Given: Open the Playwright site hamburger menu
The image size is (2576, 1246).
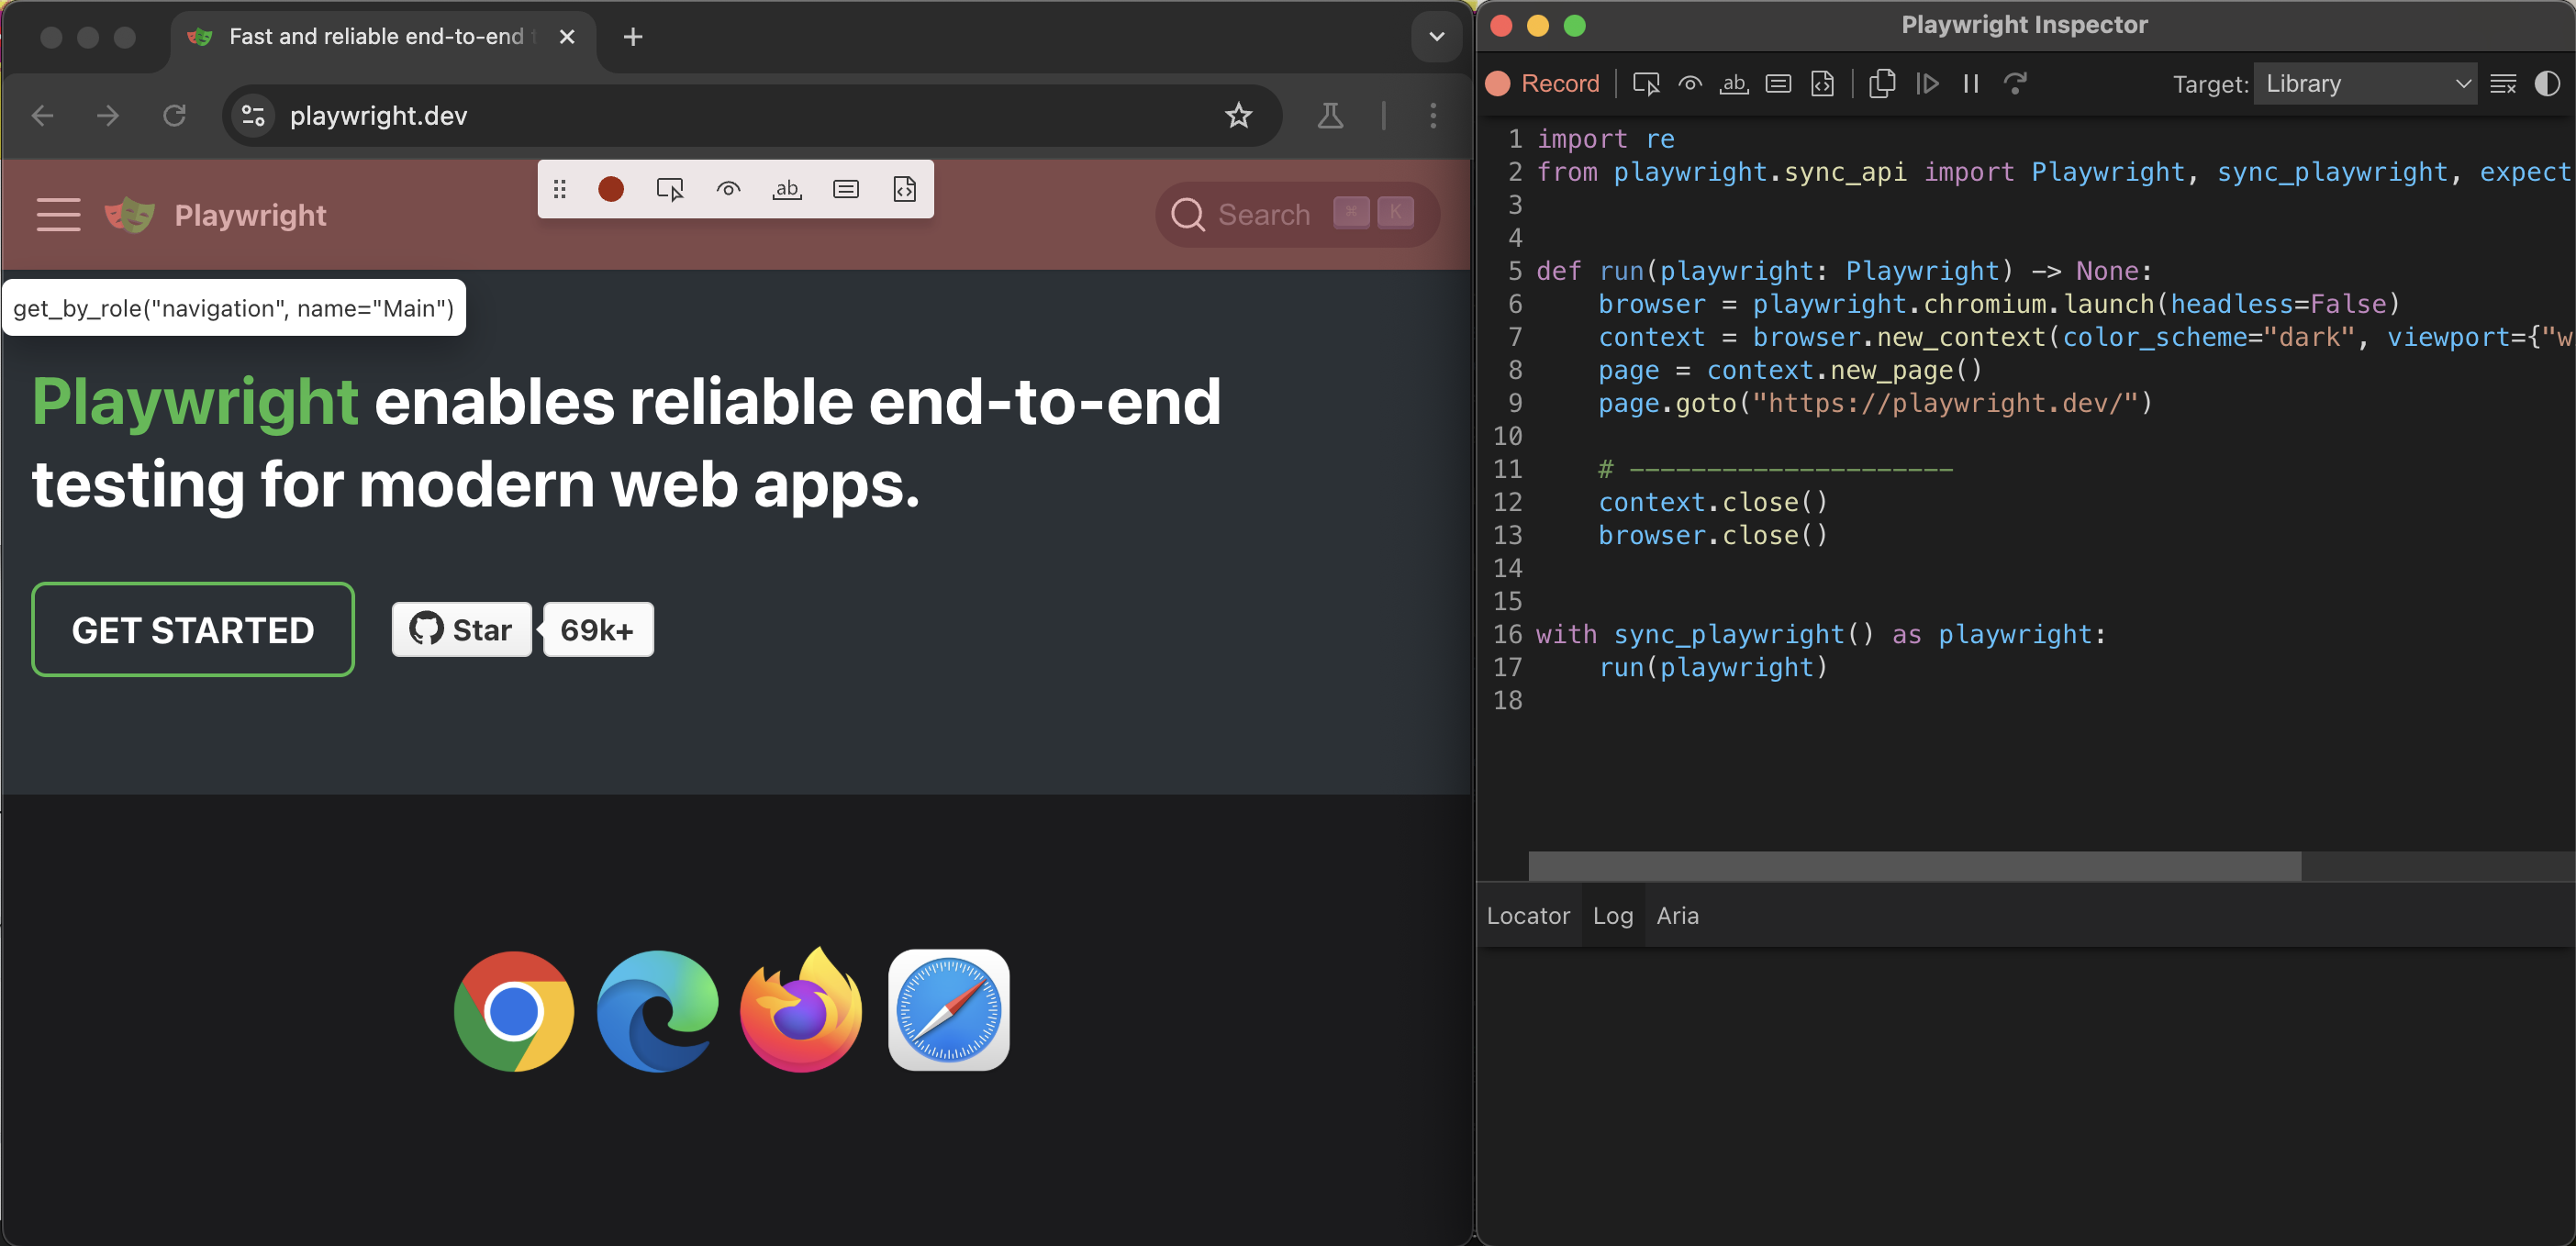Looking at the screenshot, I should [x=58, y=215].
